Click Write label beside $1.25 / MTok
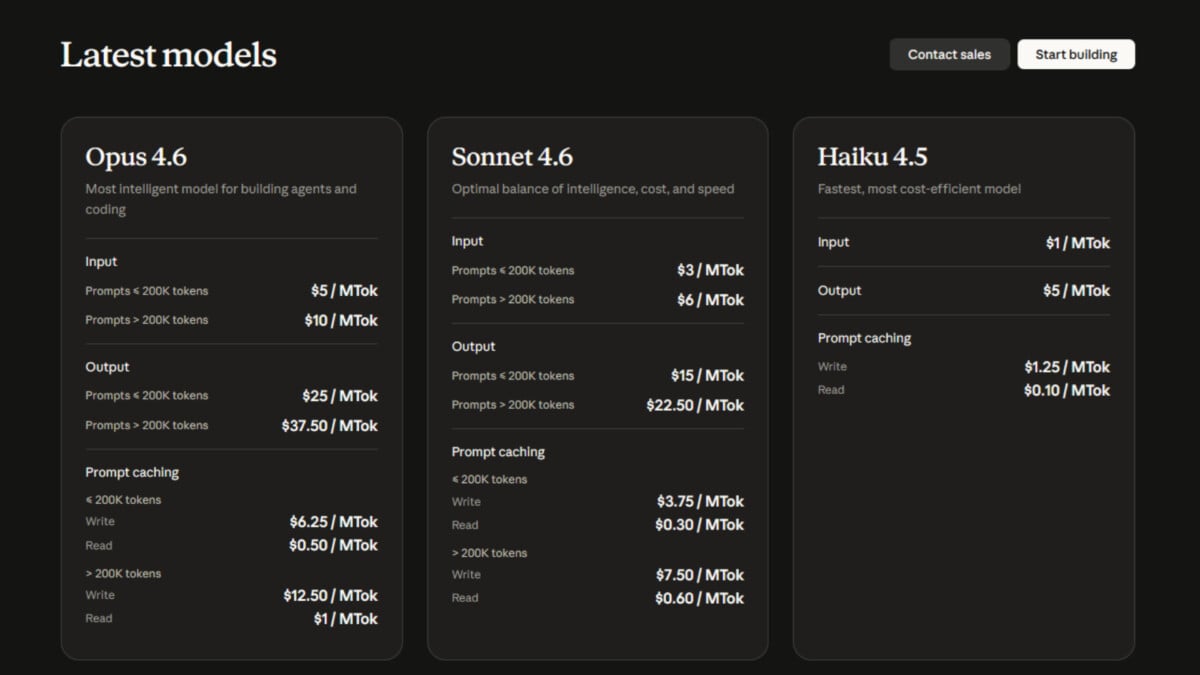Viewport: 1200px width, 675px height. (x=832, y=367)
